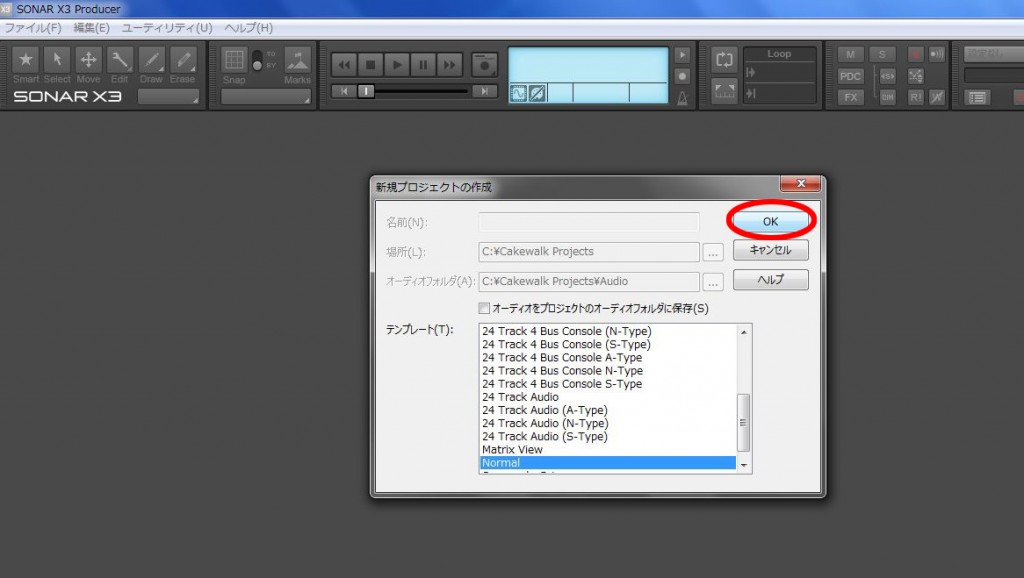Toggle global Mute (M)
The image size is (1024, 578).
click(x=850, y=55)
